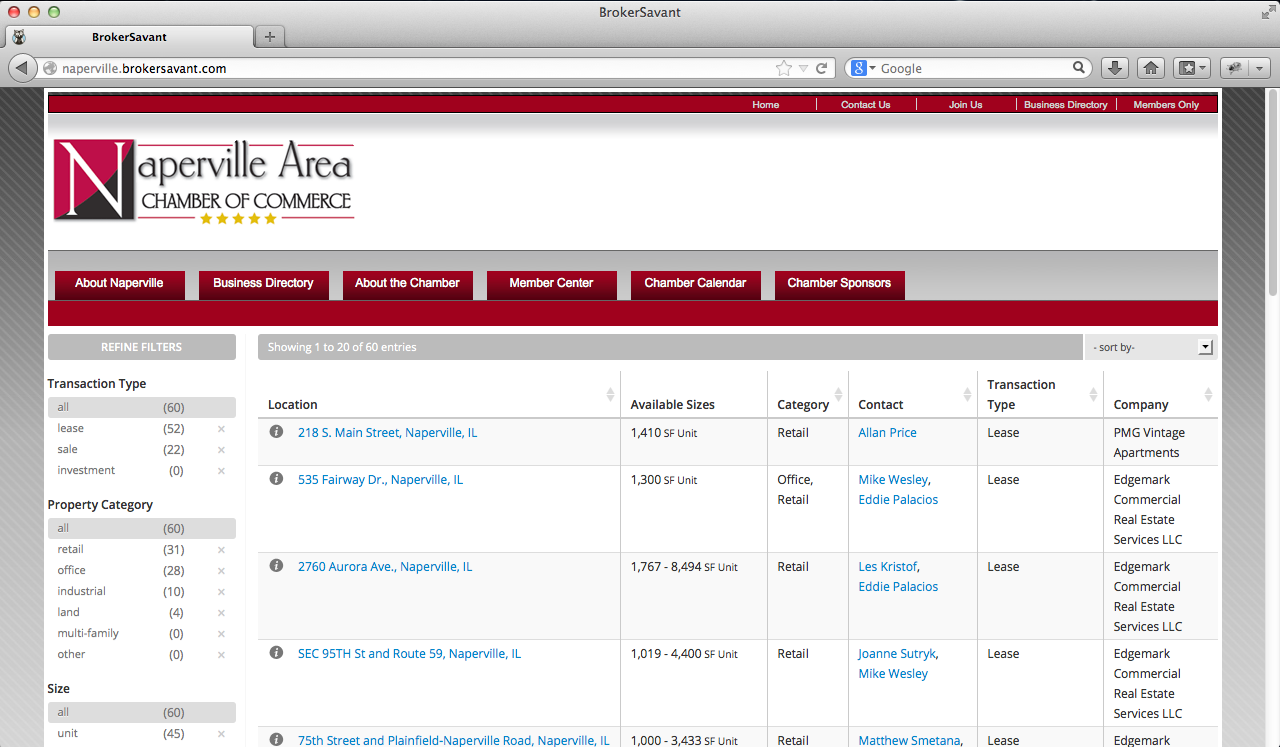Viewport: 1280px width, 747px height.
Task: Click the Join Us link
Action: [x=966, y=105]
